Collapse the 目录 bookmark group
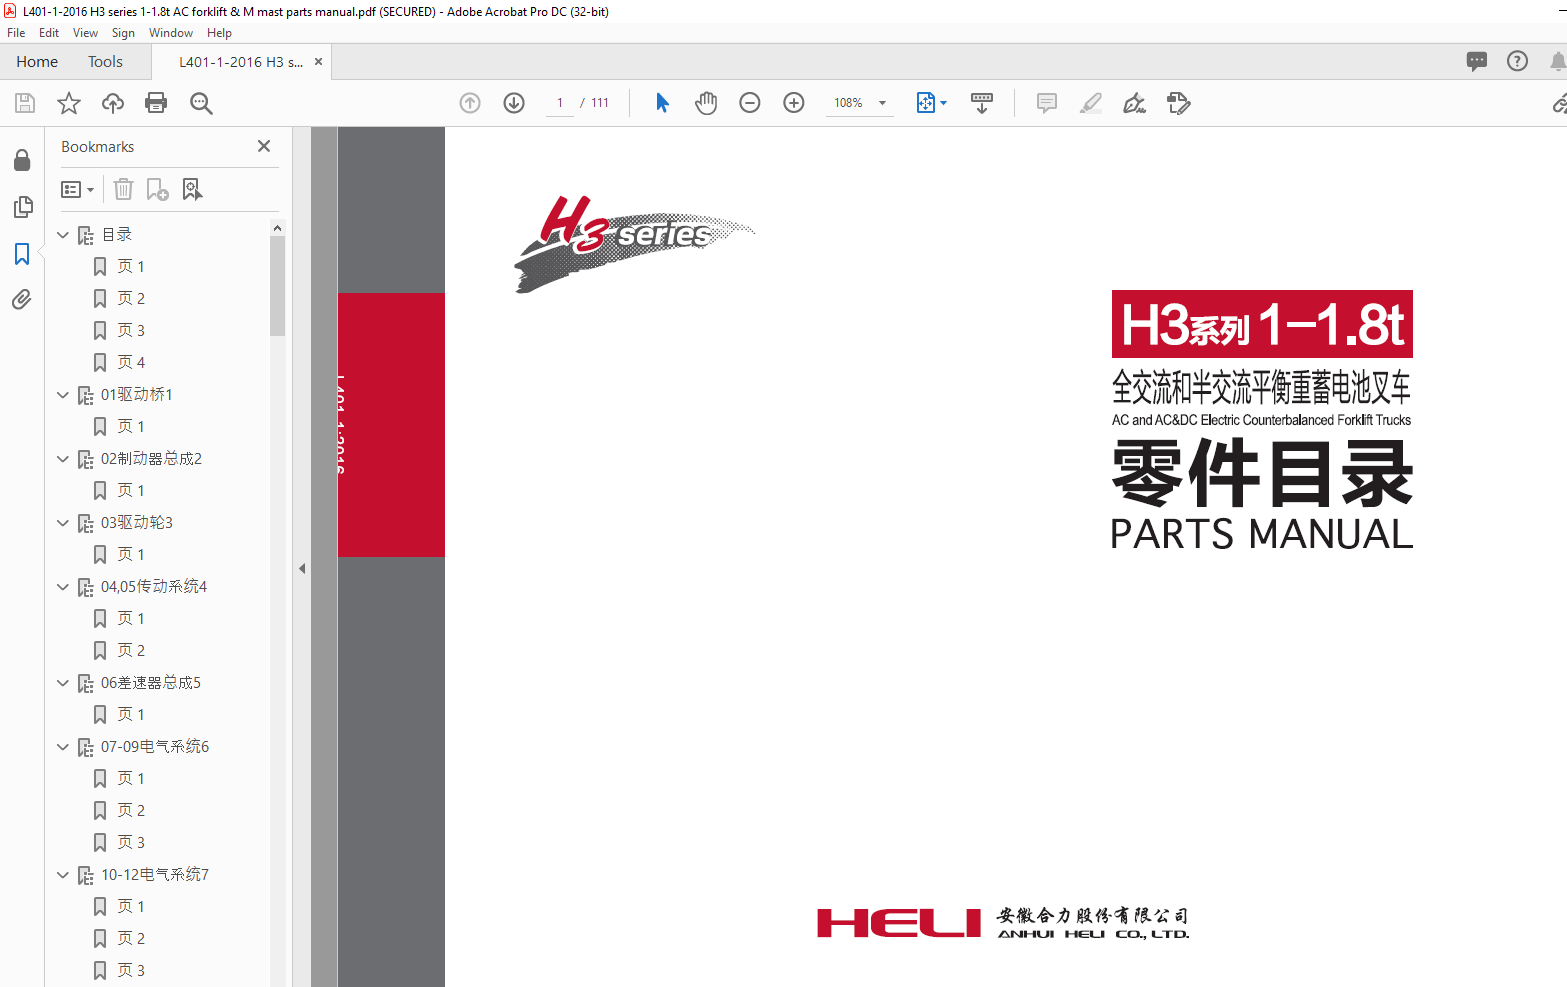 [63, 235]
